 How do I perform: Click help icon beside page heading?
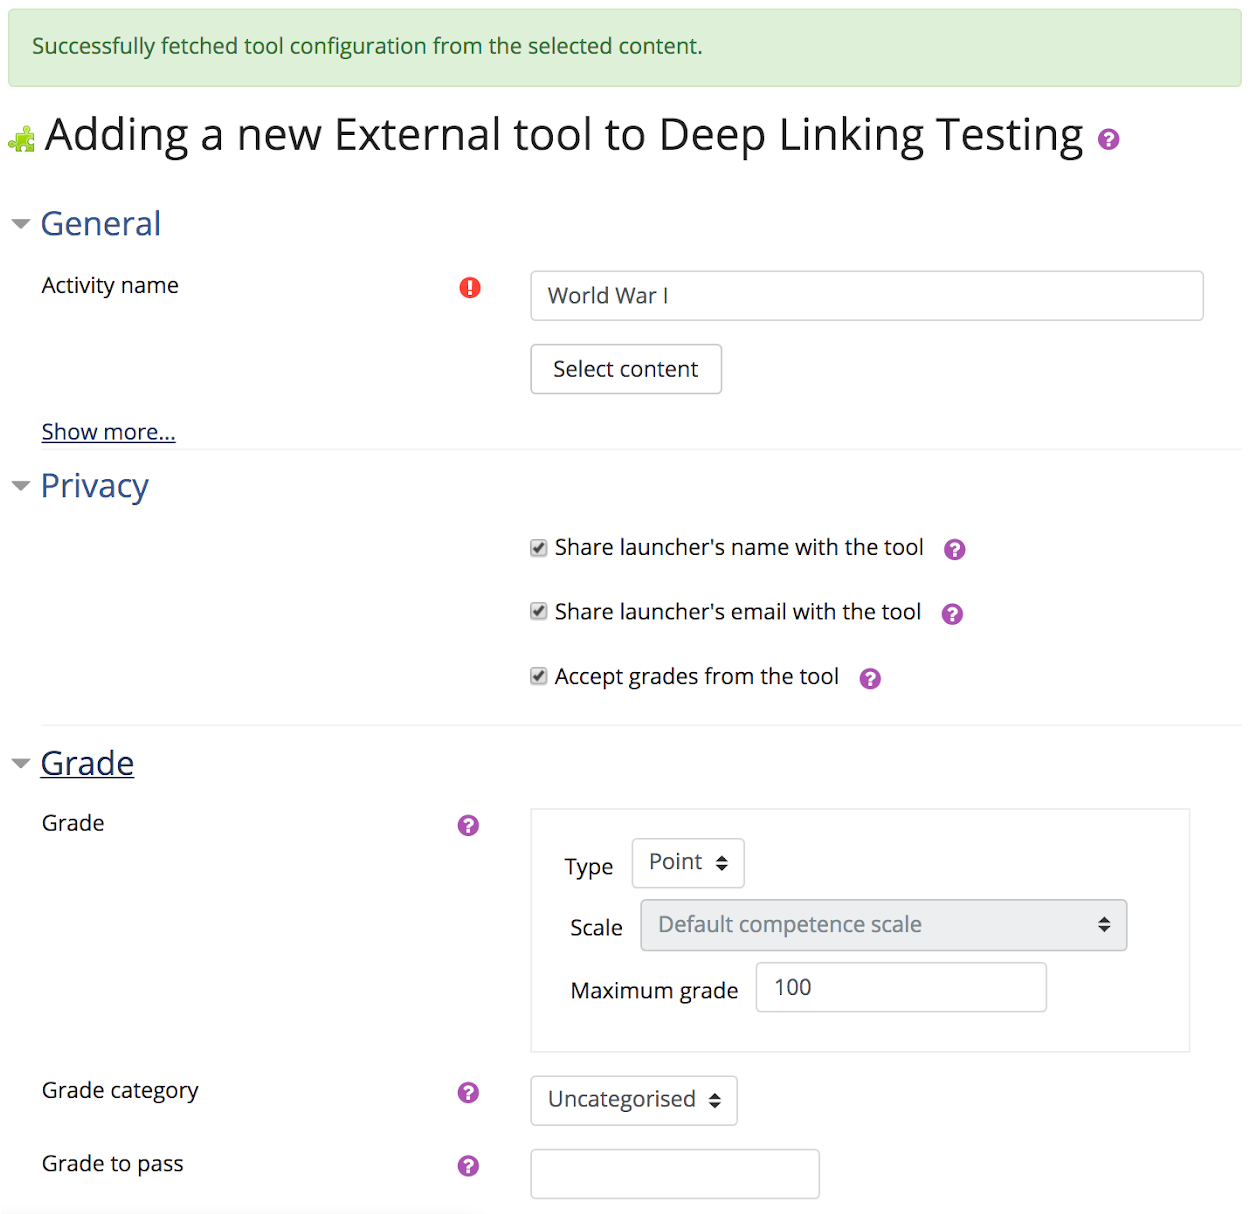(1108, 139)
